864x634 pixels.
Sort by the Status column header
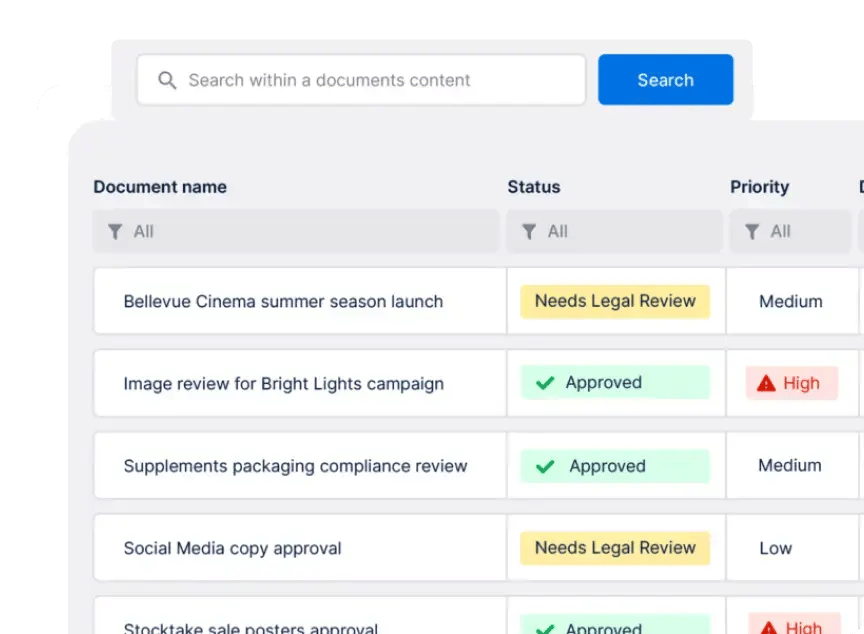533,187
